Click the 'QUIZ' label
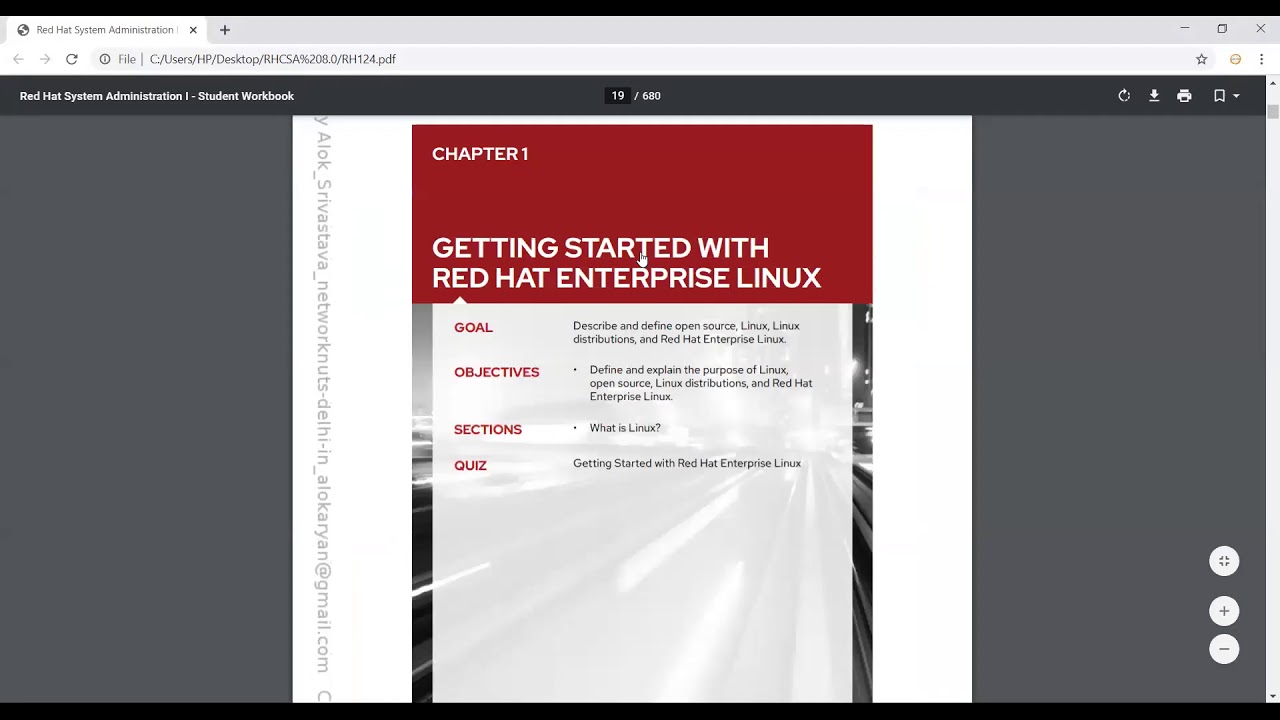Image resolution: width=1280 pixels, height=720 pixels. pyautogui.click(x=470, y=466)
